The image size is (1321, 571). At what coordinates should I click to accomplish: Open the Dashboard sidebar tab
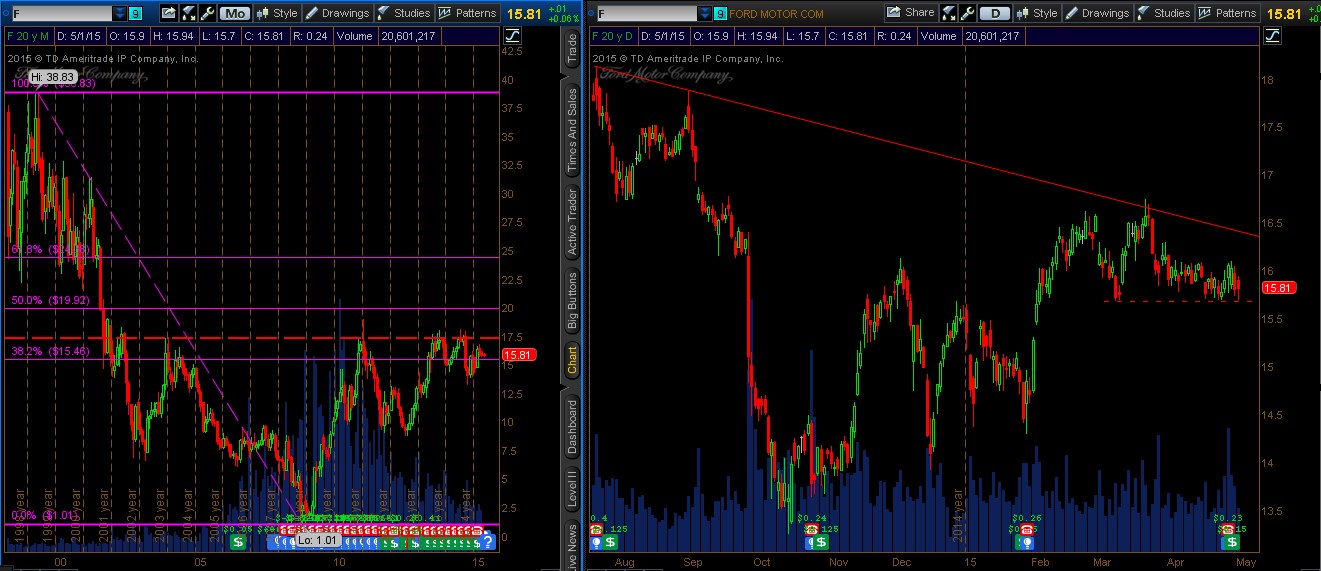572,425
